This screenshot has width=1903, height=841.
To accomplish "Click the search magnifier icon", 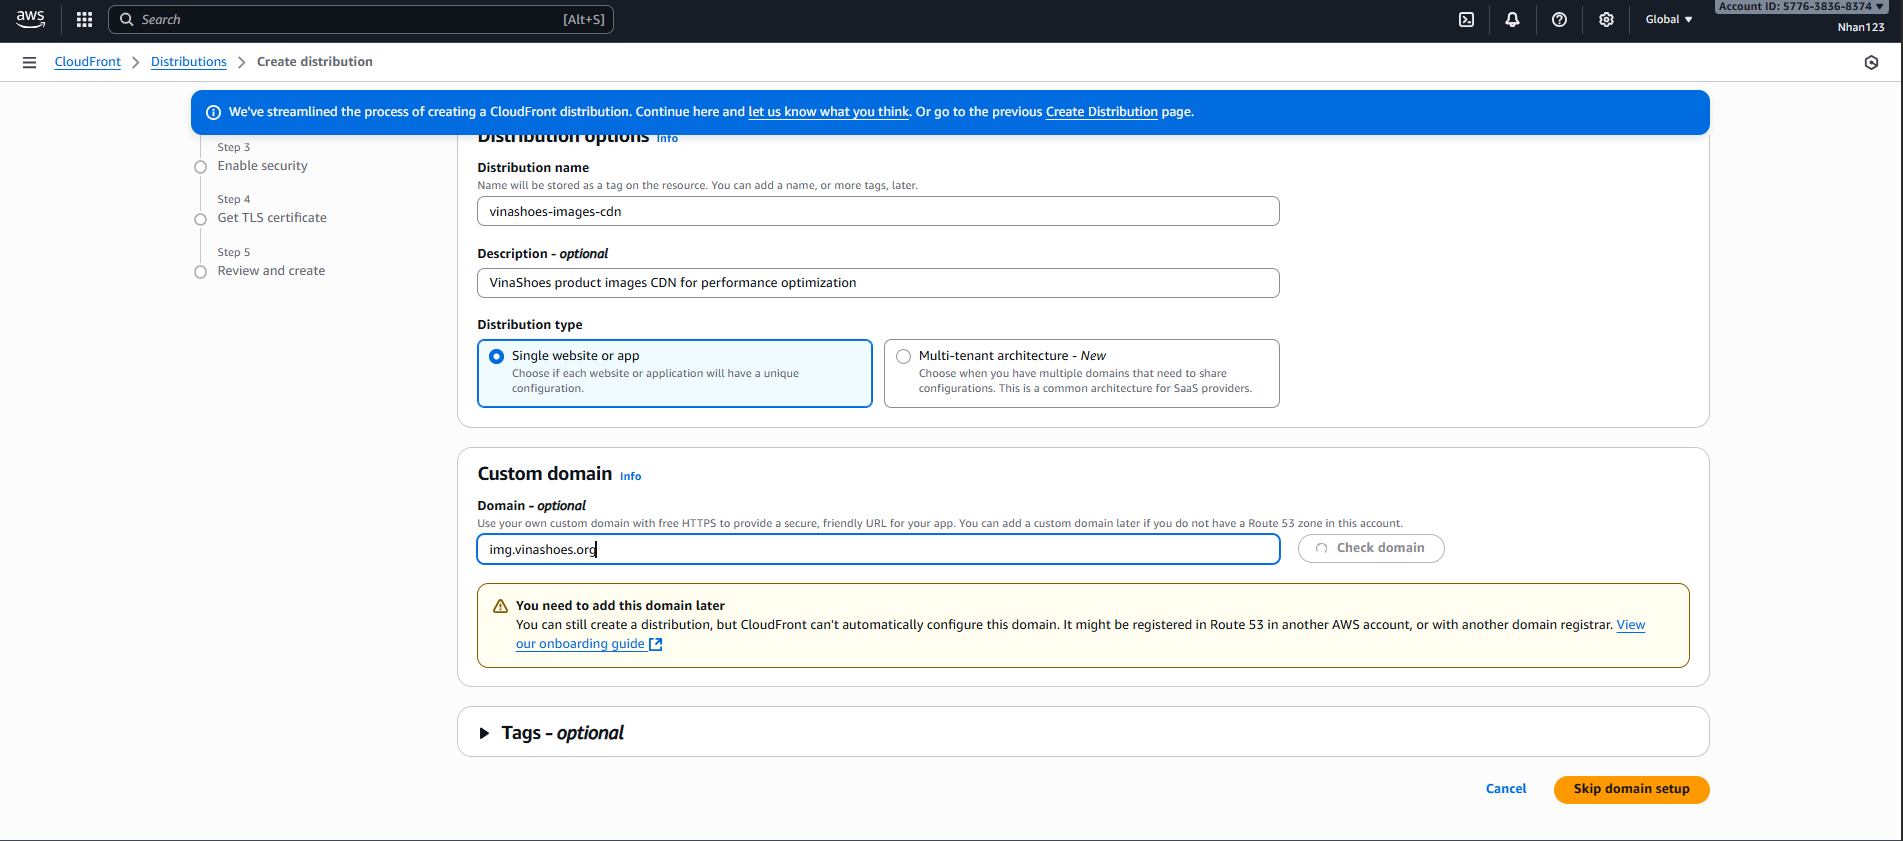I will [126, 19].
